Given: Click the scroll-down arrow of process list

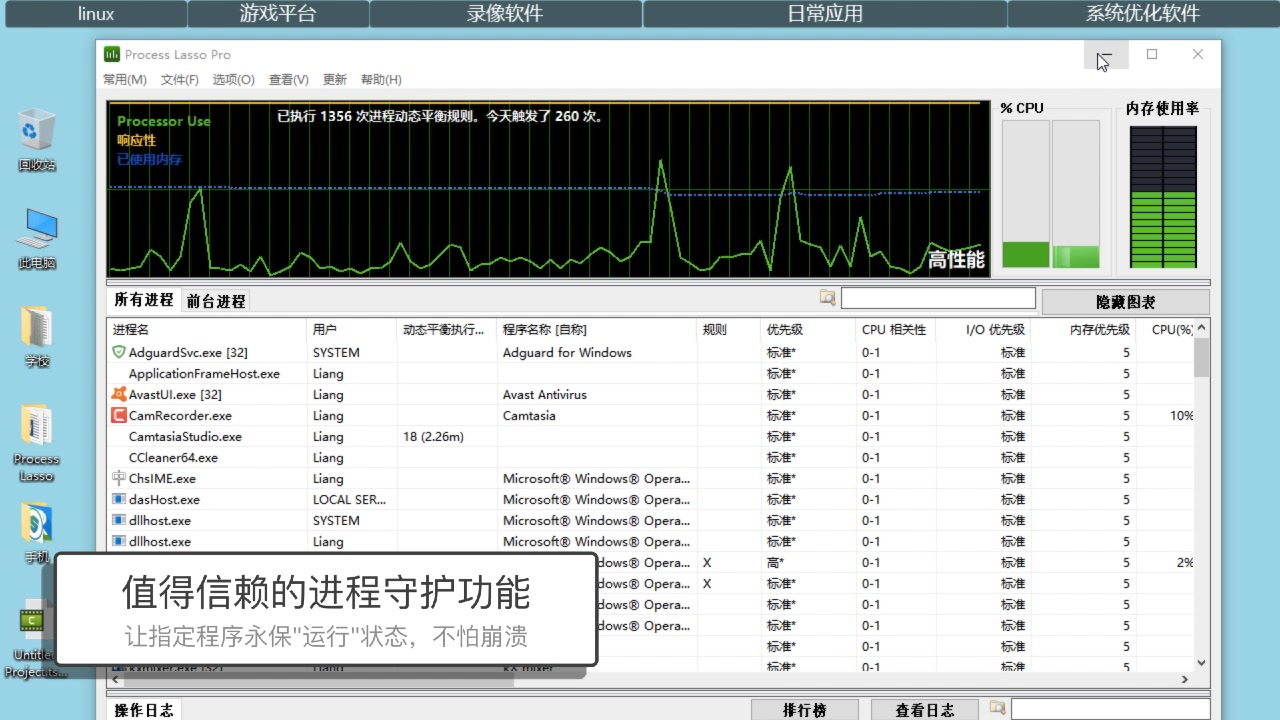Looking at the screenshot, I should click(x=1202, y=662).
